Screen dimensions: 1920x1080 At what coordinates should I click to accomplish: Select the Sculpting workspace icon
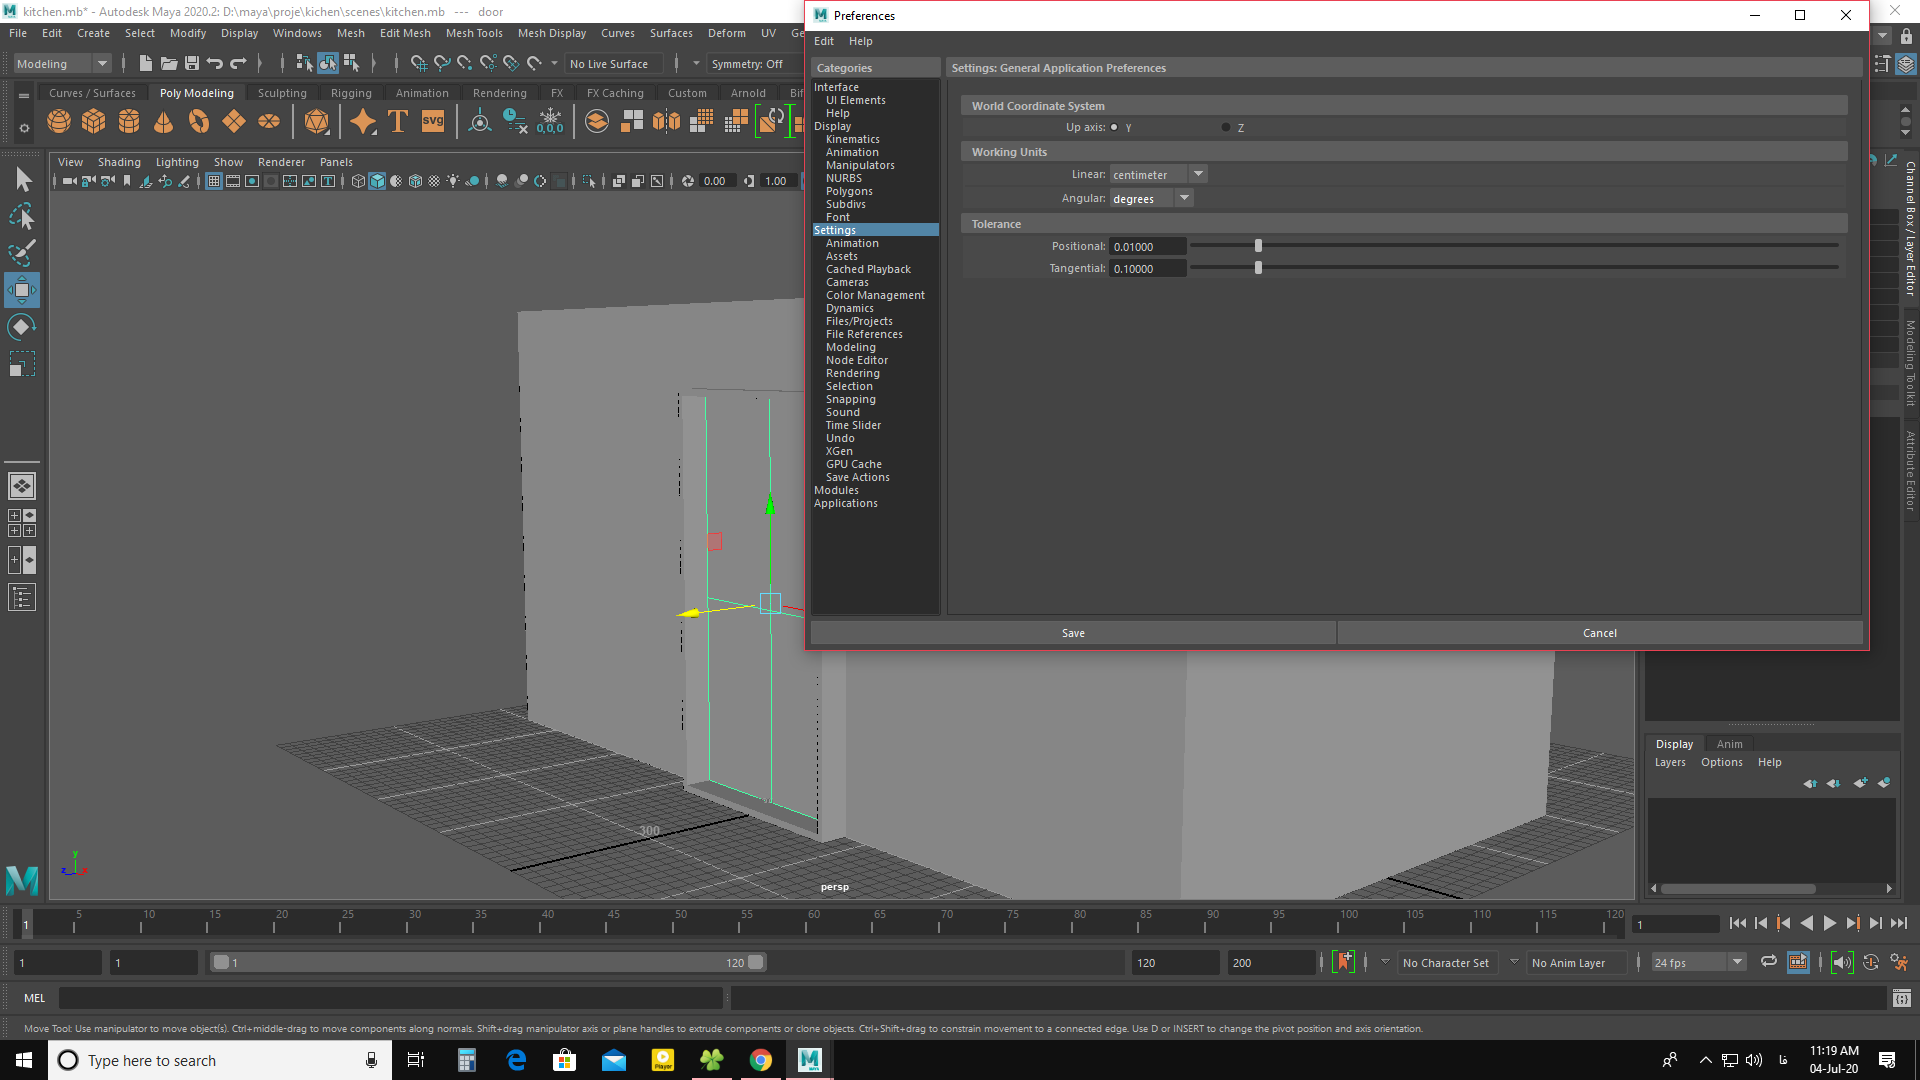(281, 92)
